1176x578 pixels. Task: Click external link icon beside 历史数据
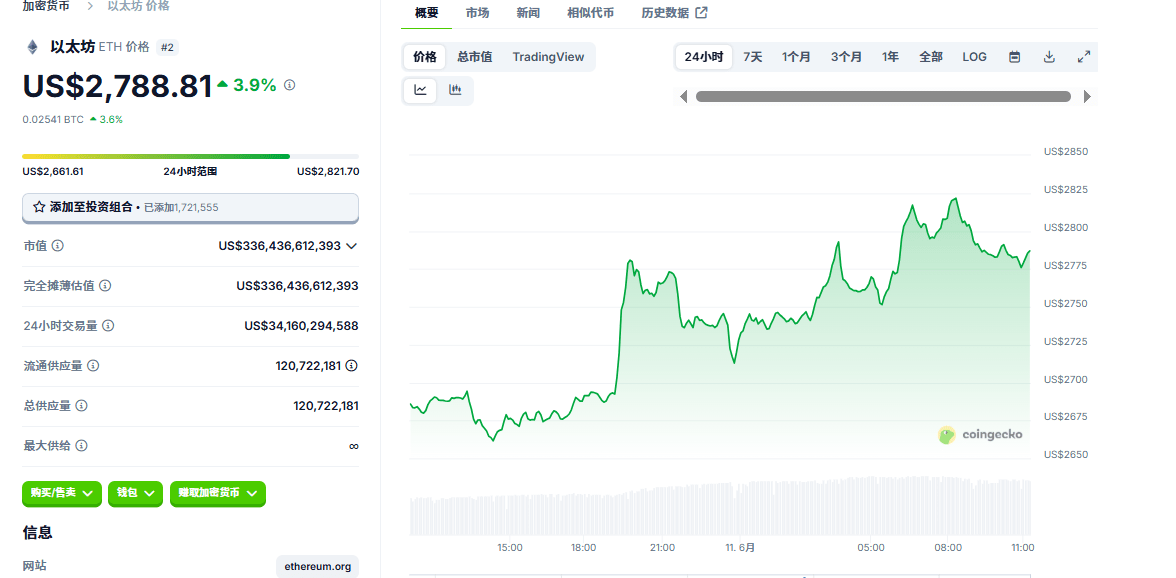click(x=701, y=12)
